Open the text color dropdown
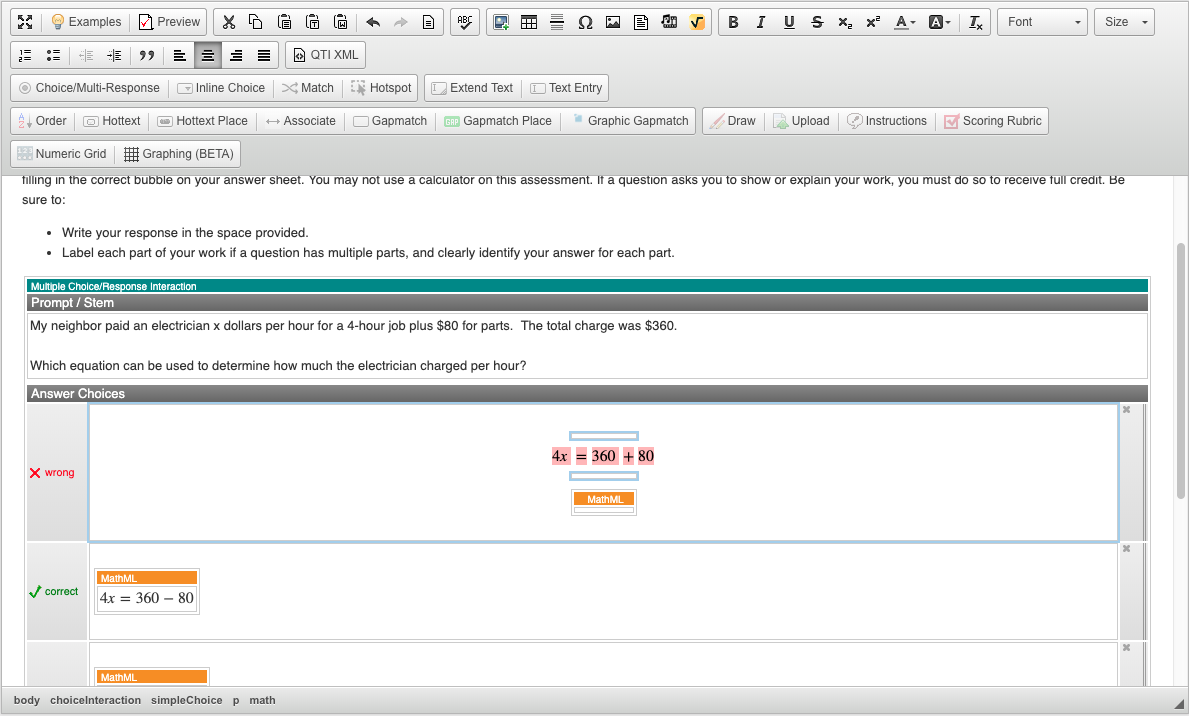 905,22
